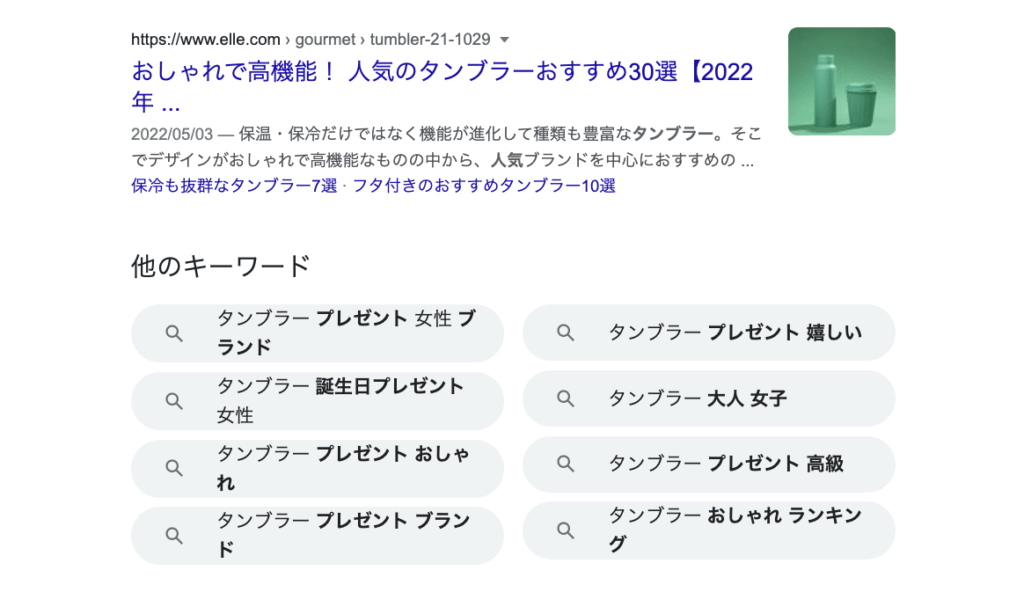Select related search タンブラー おしゃれ ランキング
1024x614 pixels.
click(x=734, y=530)
